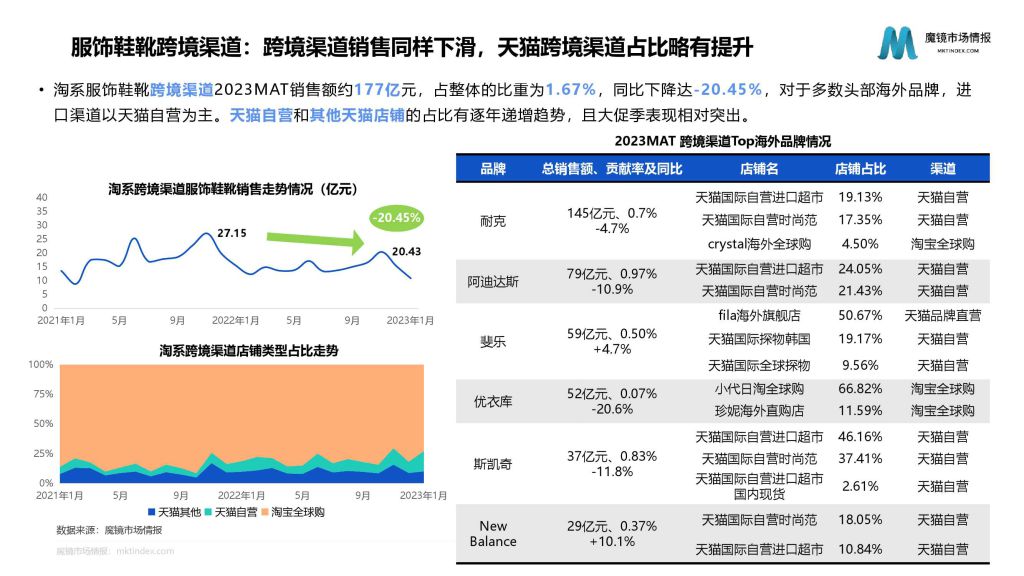Click the 其他天猫店铺 highlighted text
Image resolution: width=1024 pixels, height=576 pixels.
(x=357, y=116)
